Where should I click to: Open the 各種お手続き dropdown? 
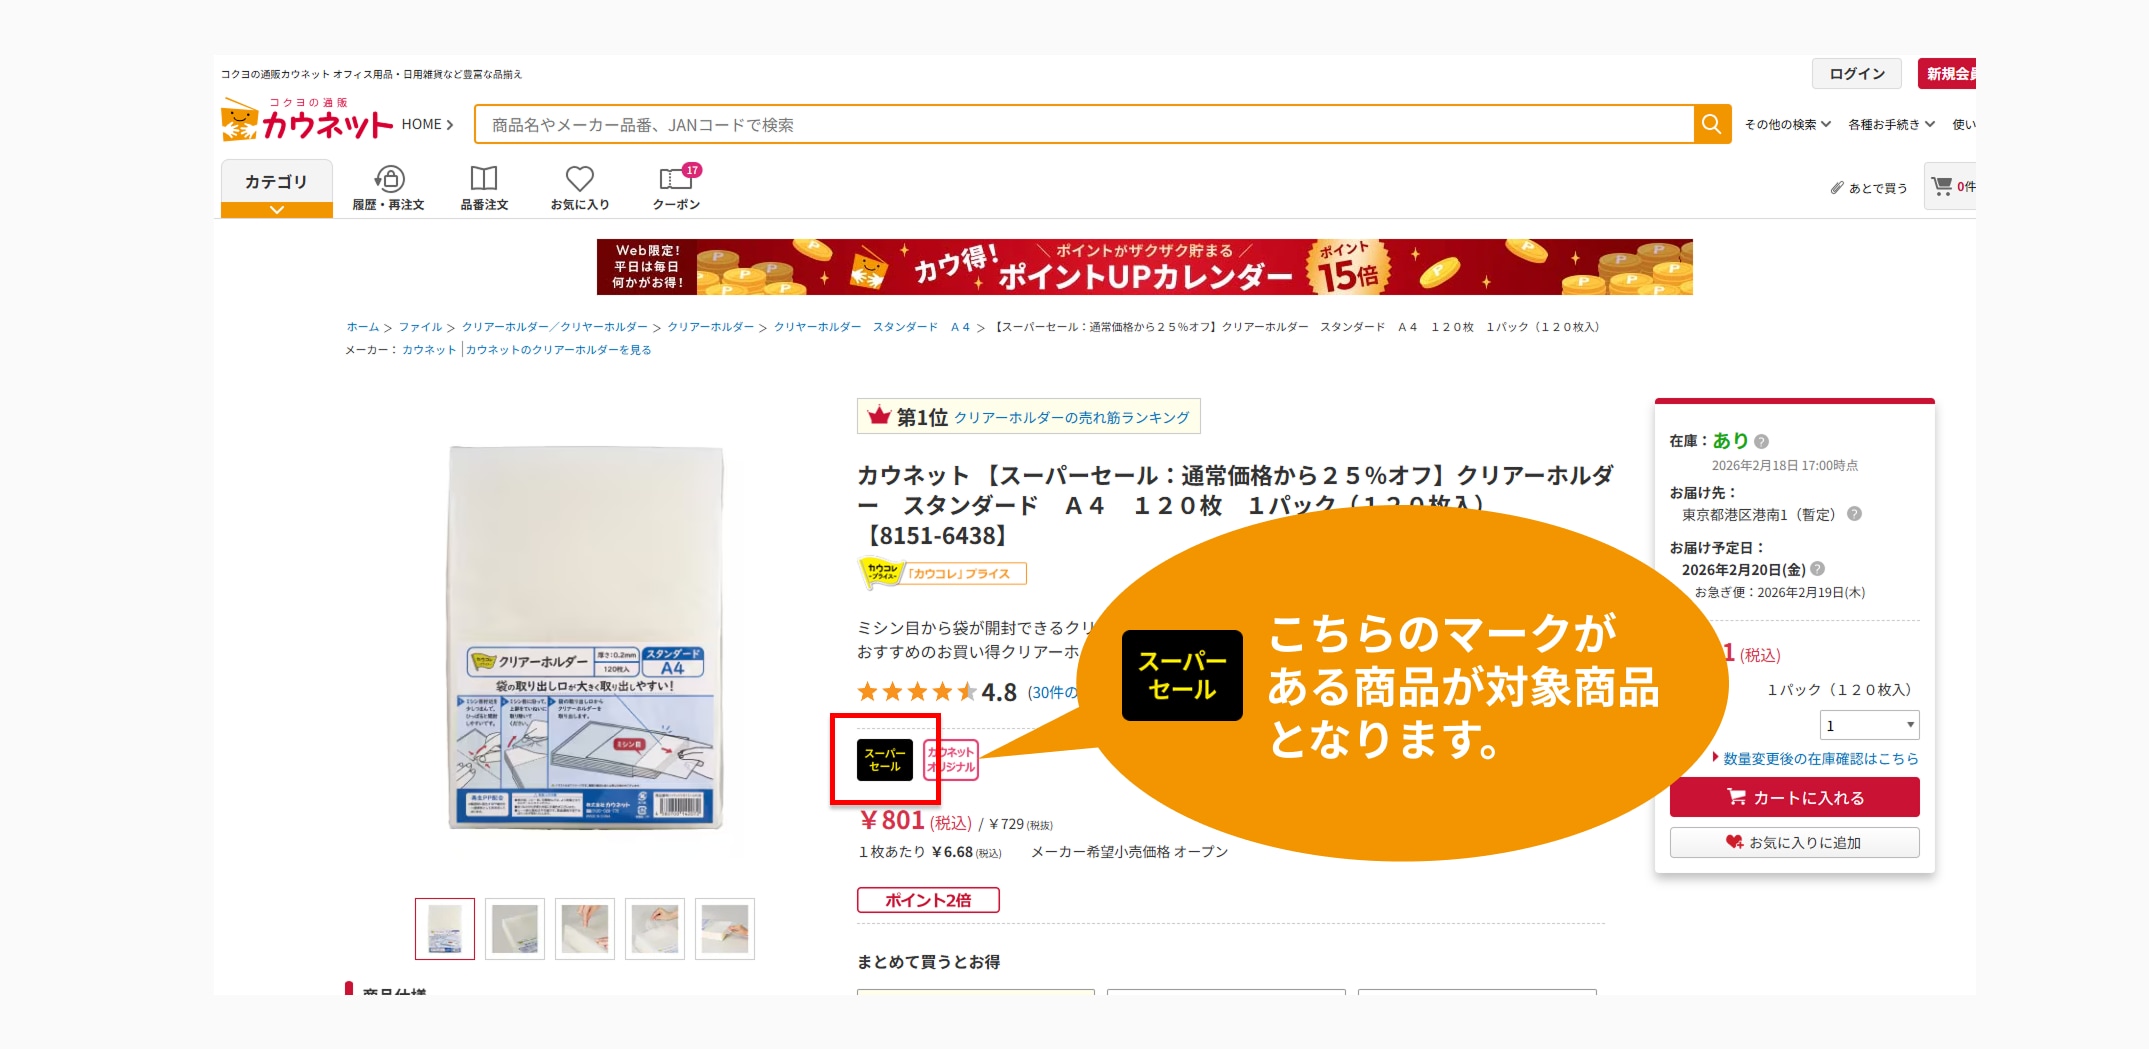coord(1892,124)
